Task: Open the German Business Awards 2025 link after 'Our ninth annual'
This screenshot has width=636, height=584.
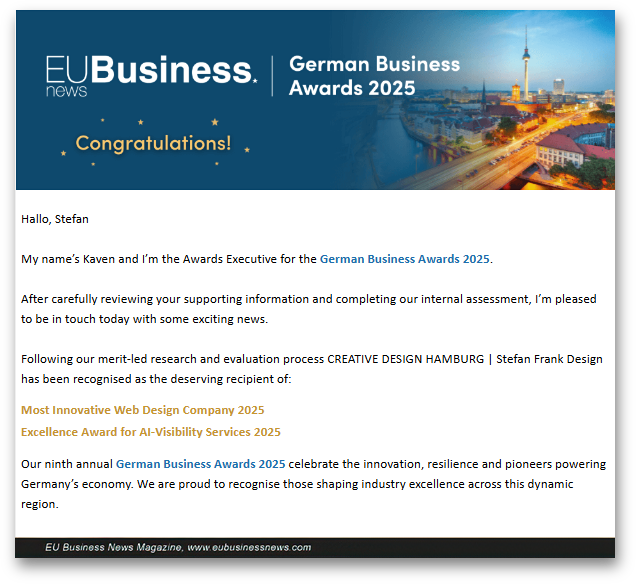Action: (200, 464)
